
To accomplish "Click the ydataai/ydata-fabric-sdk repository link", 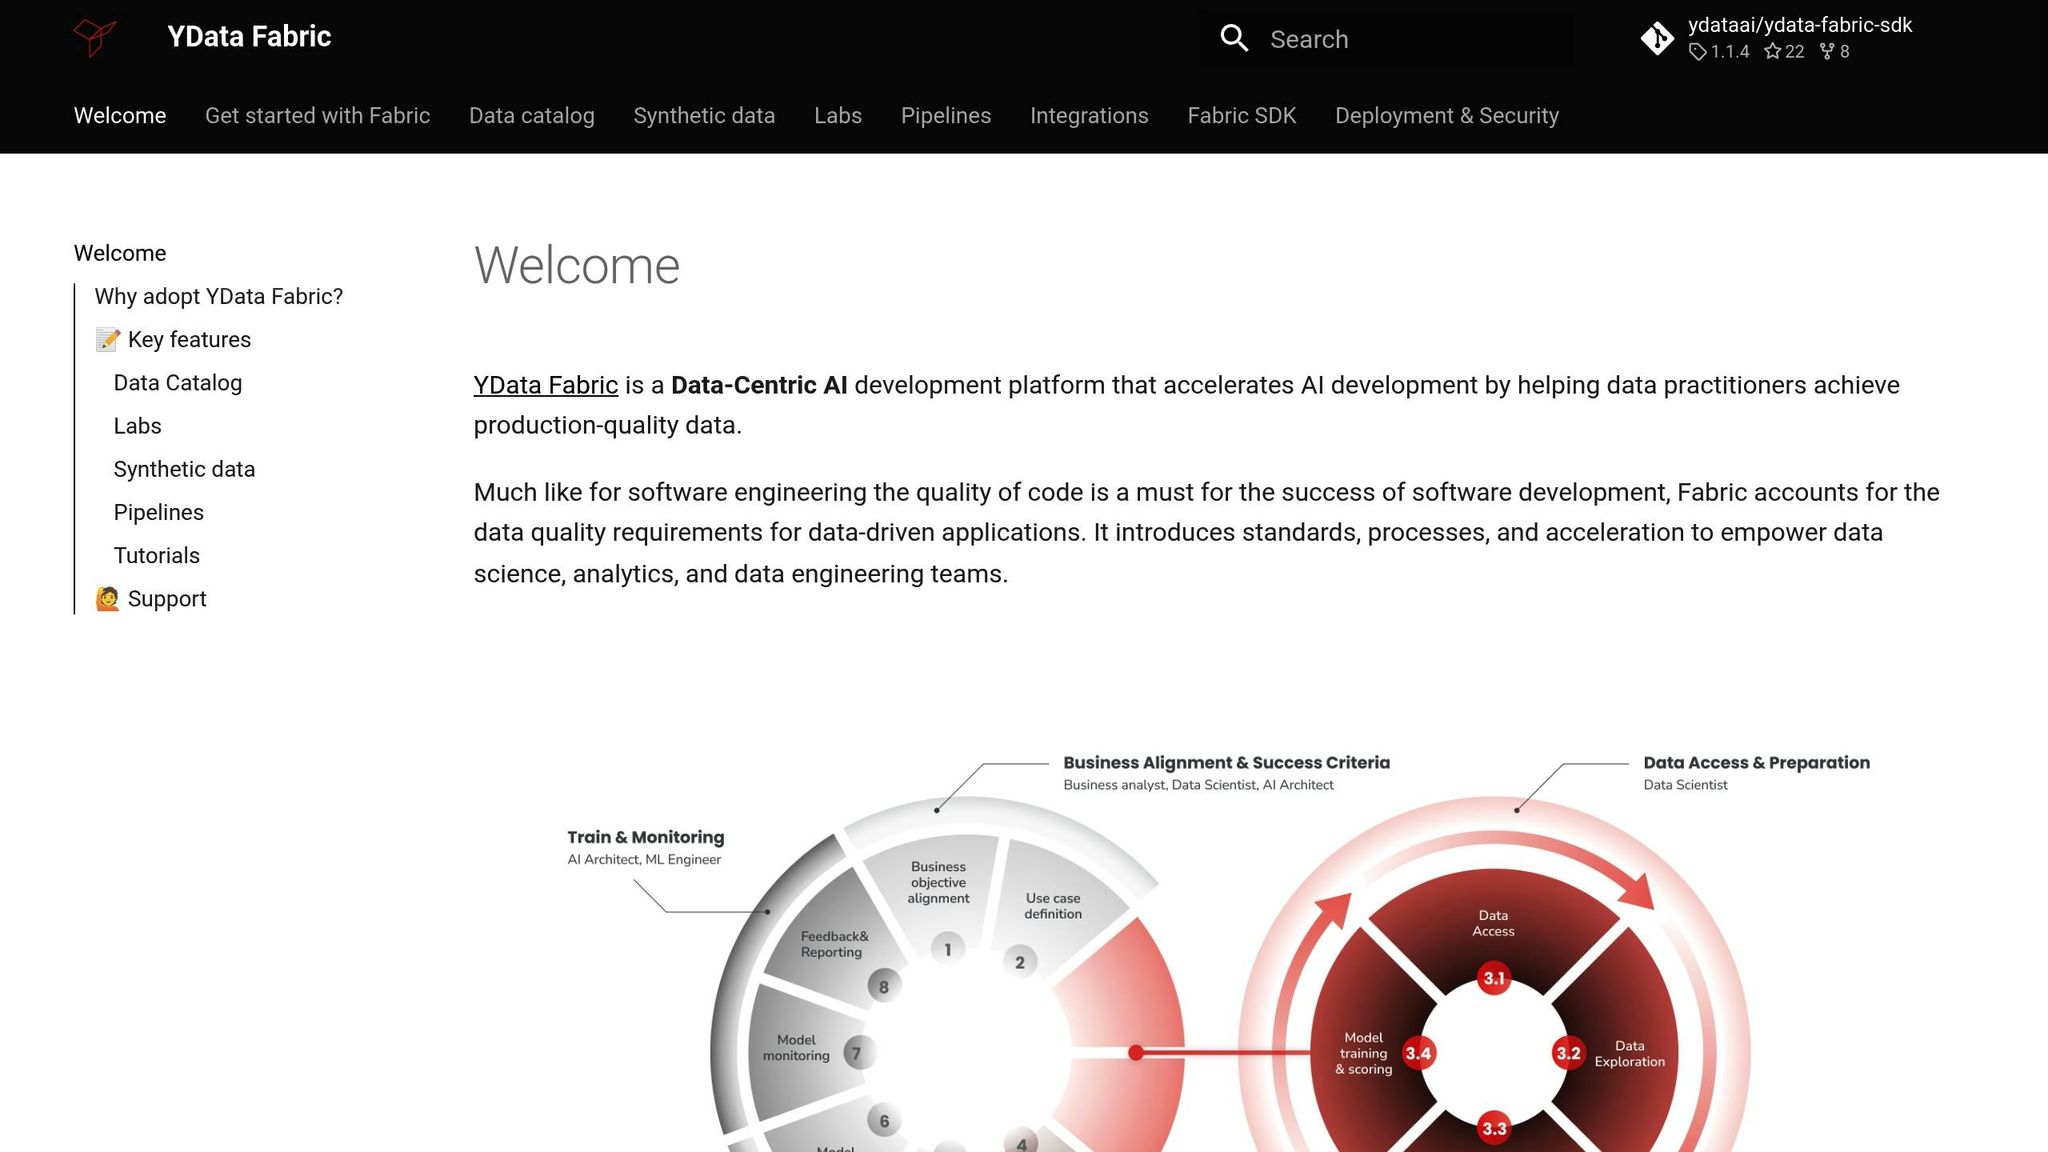I will pos(1798,25).
